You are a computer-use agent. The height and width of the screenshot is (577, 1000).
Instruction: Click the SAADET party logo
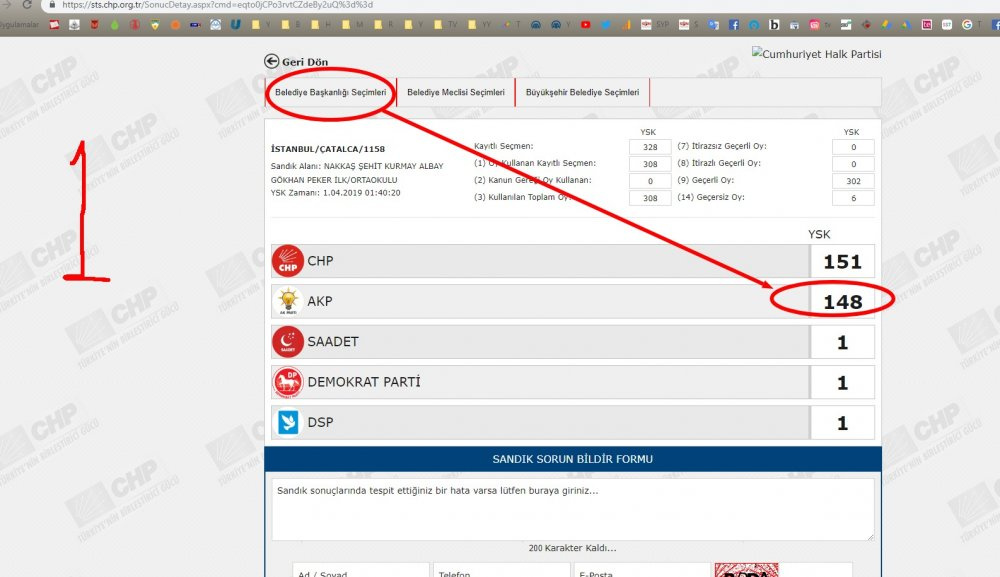tap(288, 342)
